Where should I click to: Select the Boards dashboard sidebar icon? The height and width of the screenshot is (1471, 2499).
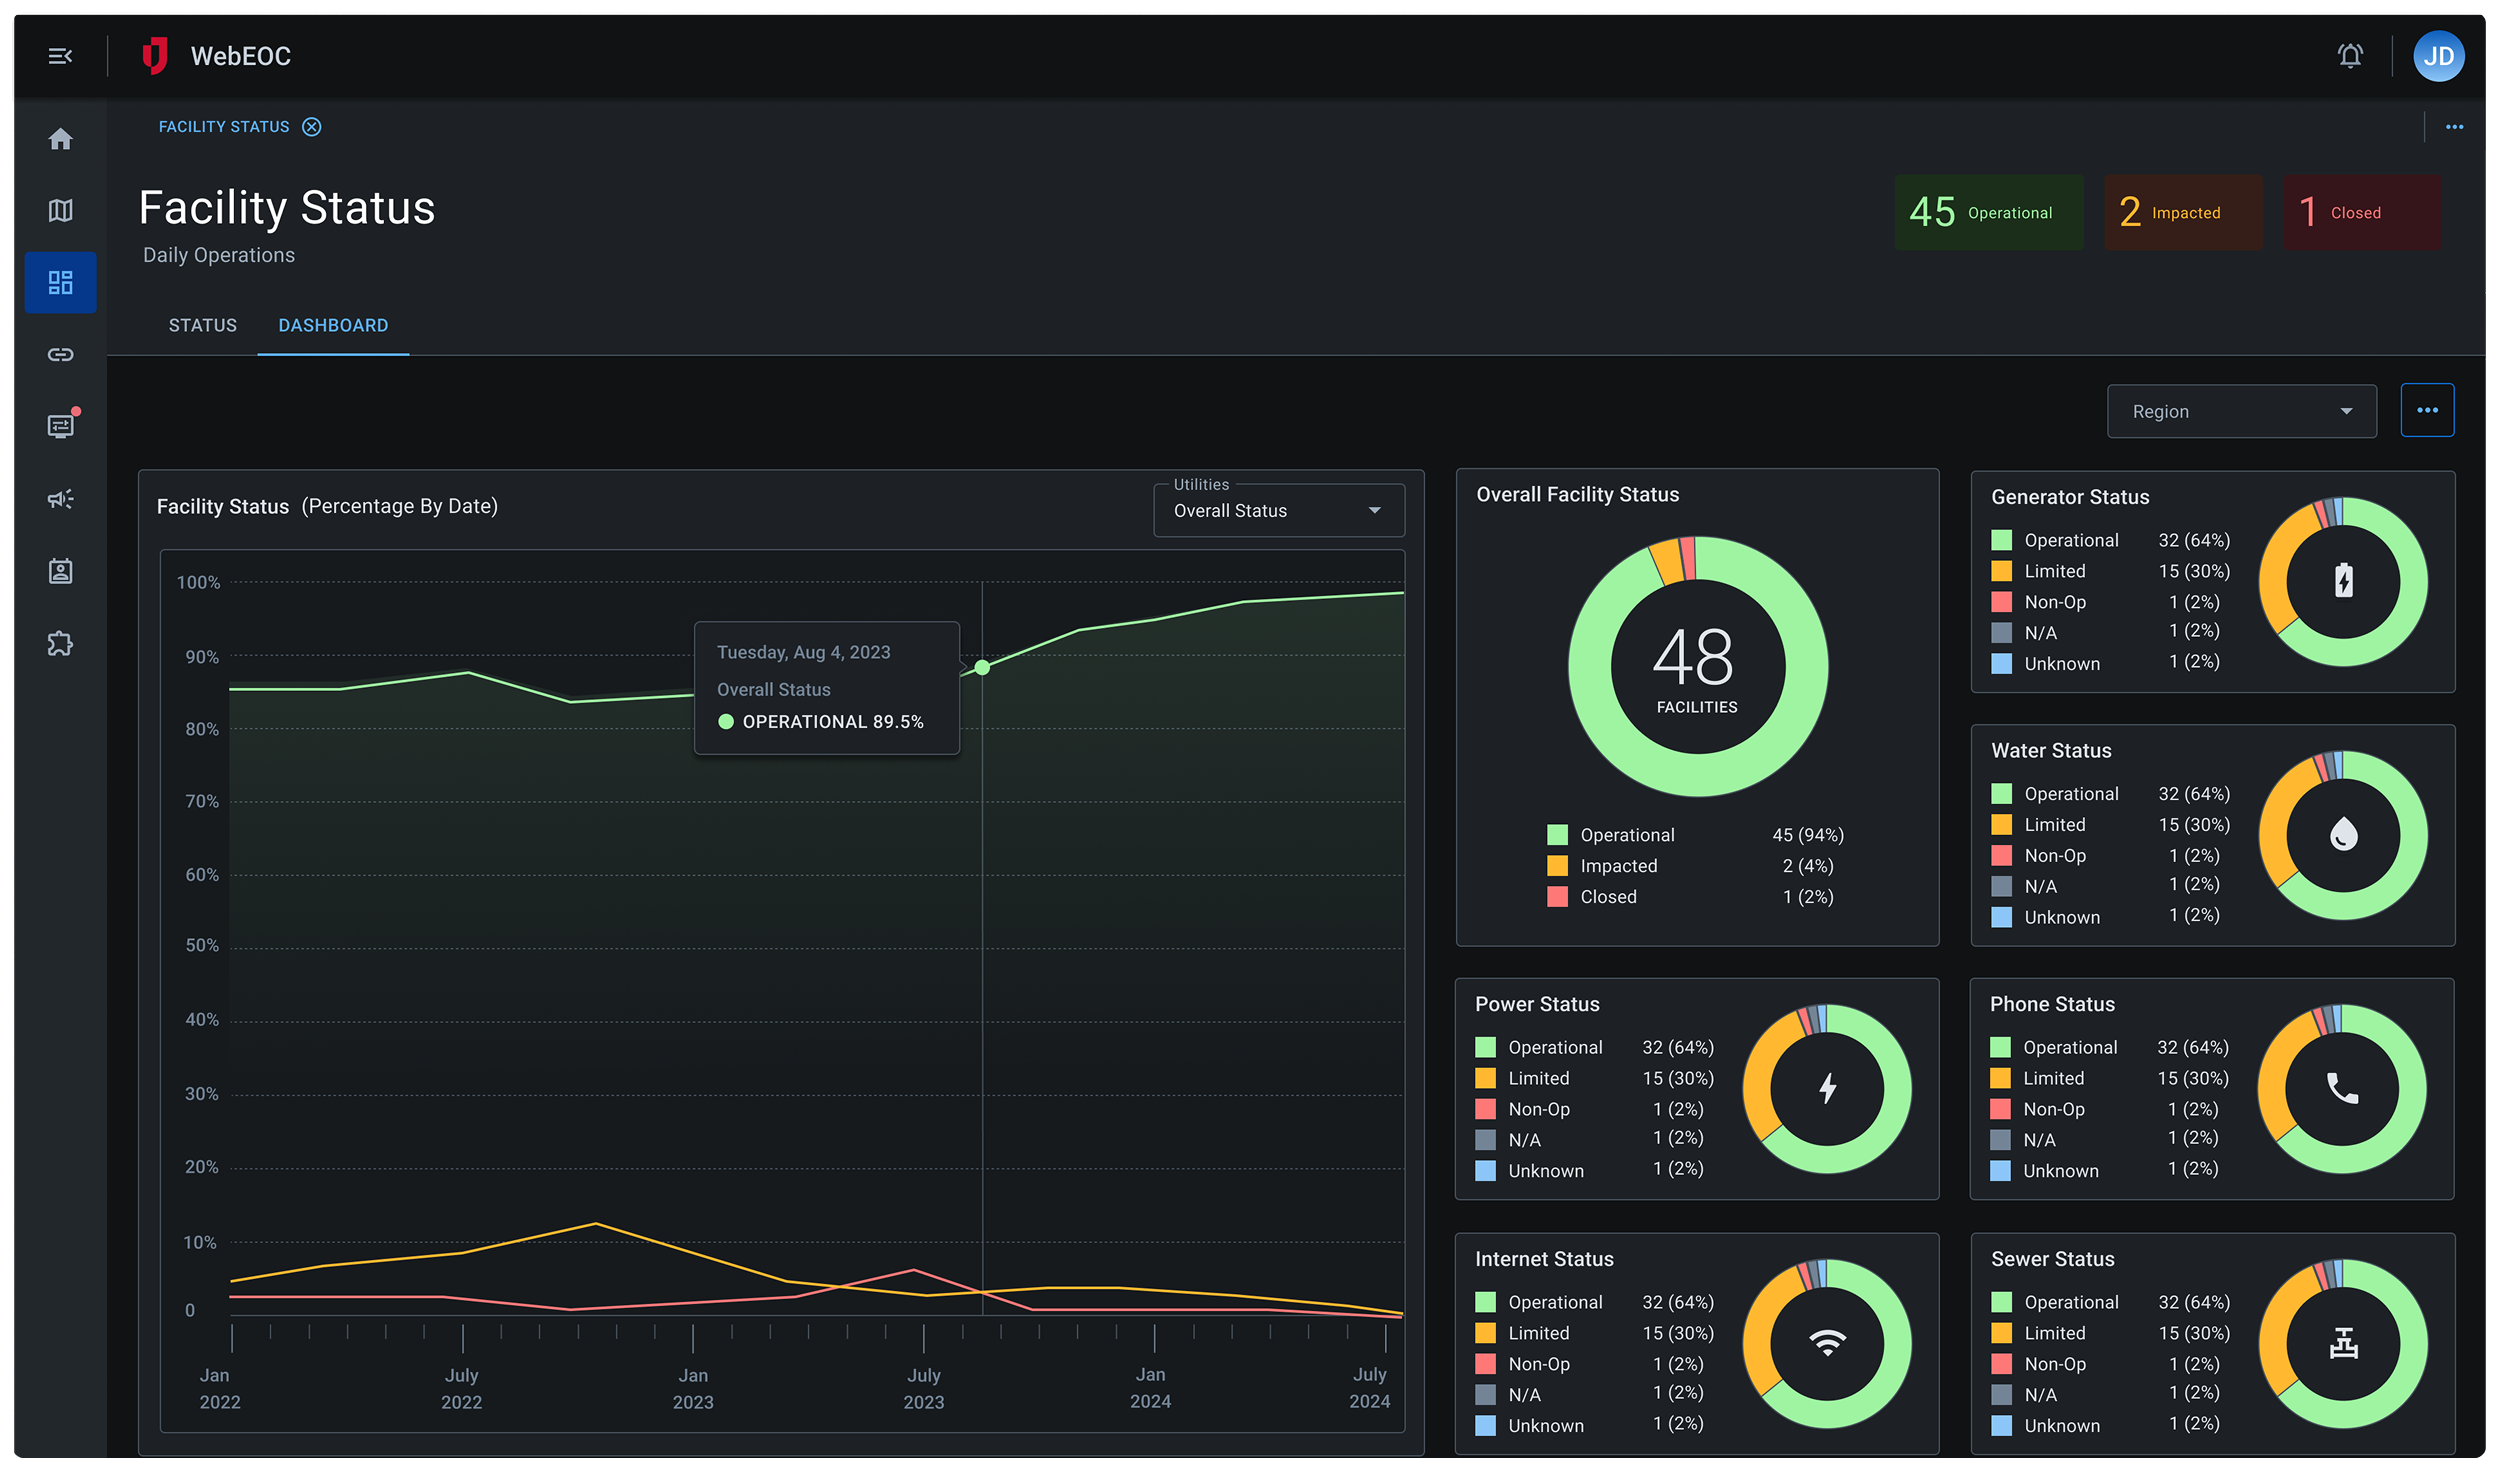click(x=60, y=283)
